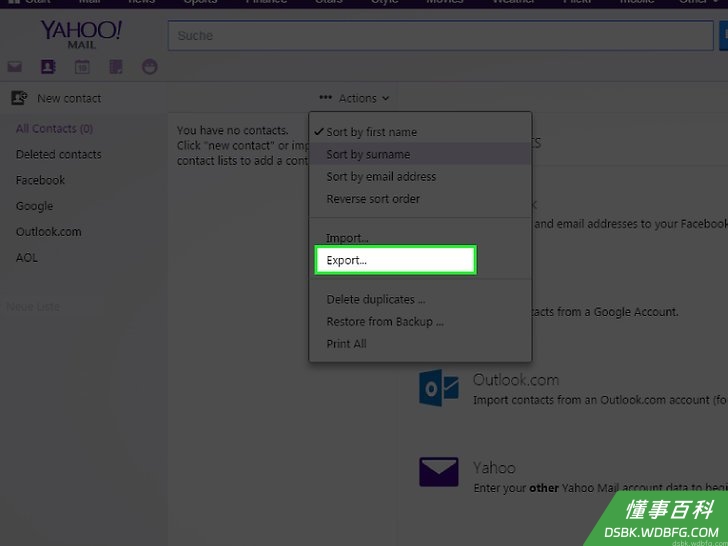This screenshot has width=728, height=546.
Task: Open the All Contacts (0) list
Action: click(x=54, y=129)
